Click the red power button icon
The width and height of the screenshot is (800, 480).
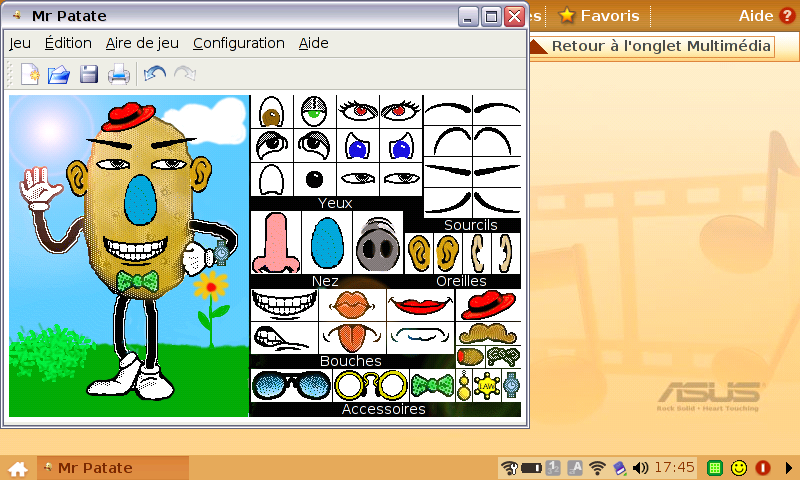763,468
